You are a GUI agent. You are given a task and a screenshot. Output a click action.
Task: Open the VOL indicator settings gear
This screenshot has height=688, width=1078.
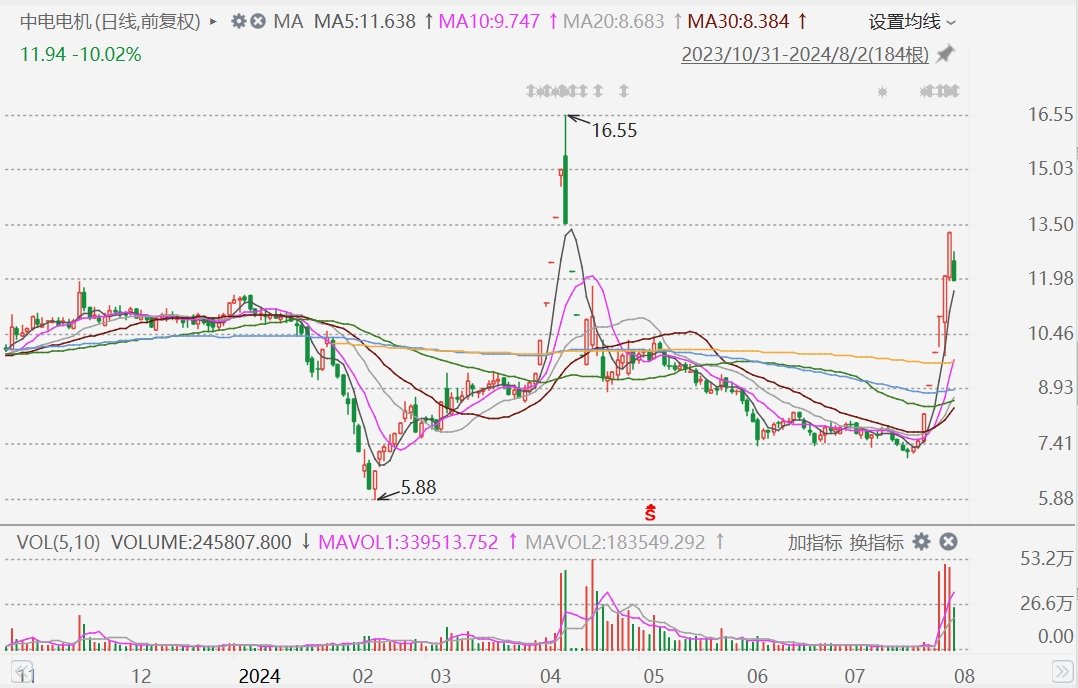921,542
